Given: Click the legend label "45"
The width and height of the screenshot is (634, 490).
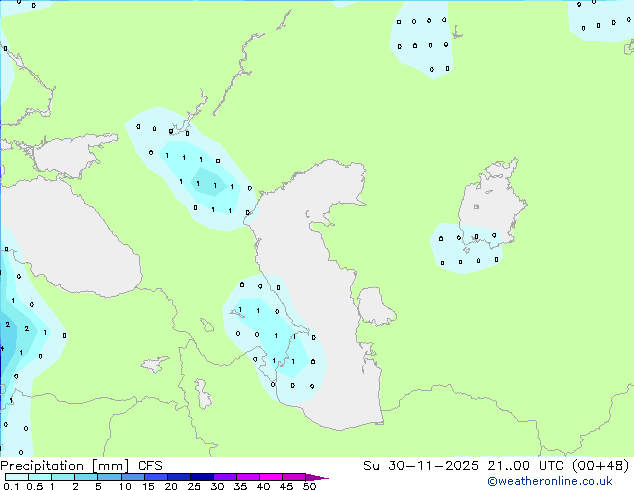Looking at the screenshot, I should 286,486.
